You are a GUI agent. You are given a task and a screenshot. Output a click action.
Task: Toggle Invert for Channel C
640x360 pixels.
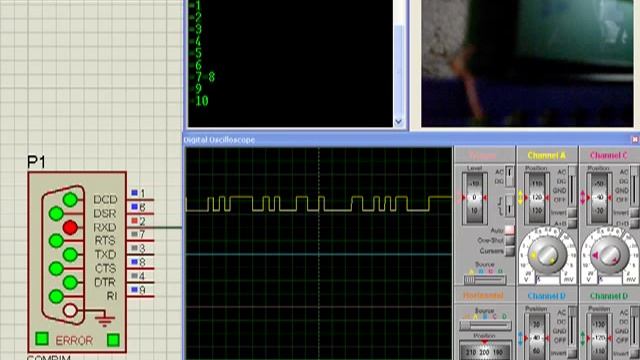[x=635, y=213]
